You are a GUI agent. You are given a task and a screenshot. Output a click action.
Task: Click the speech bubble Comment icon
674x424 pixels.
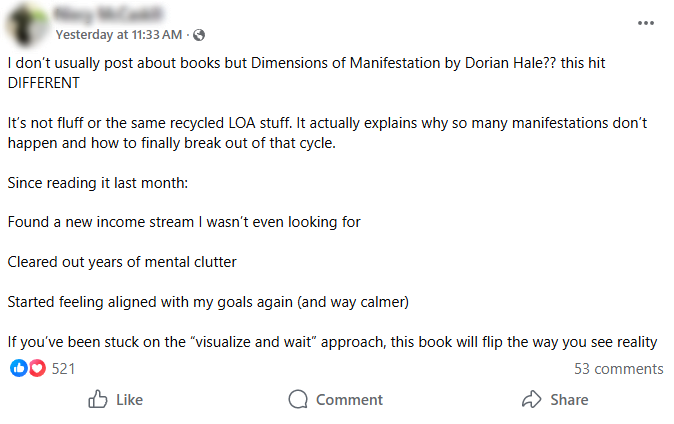tap(298, 400)
